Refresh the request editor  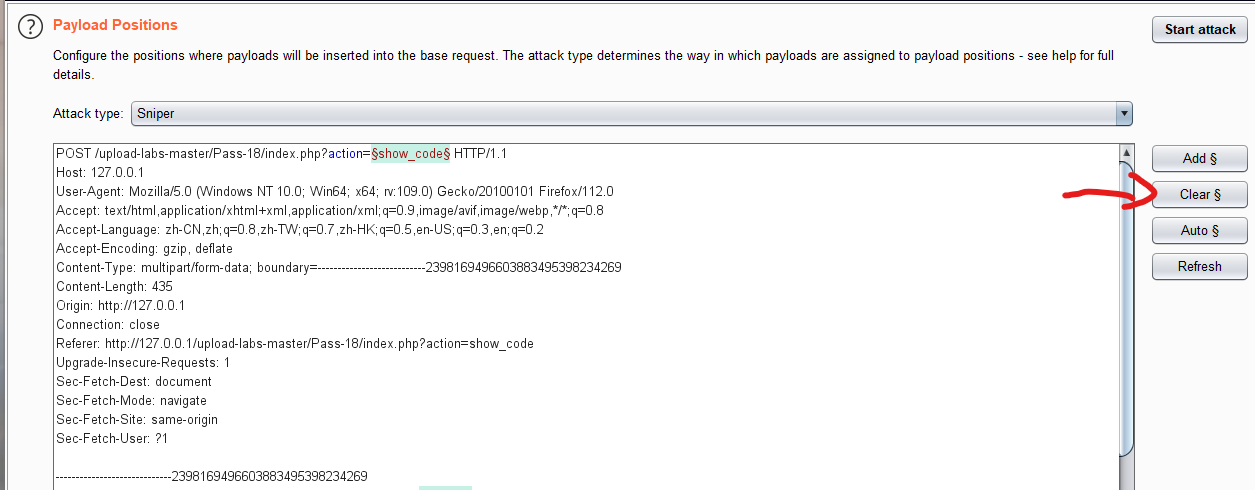pyautogui.click(x=1200, y=266)
